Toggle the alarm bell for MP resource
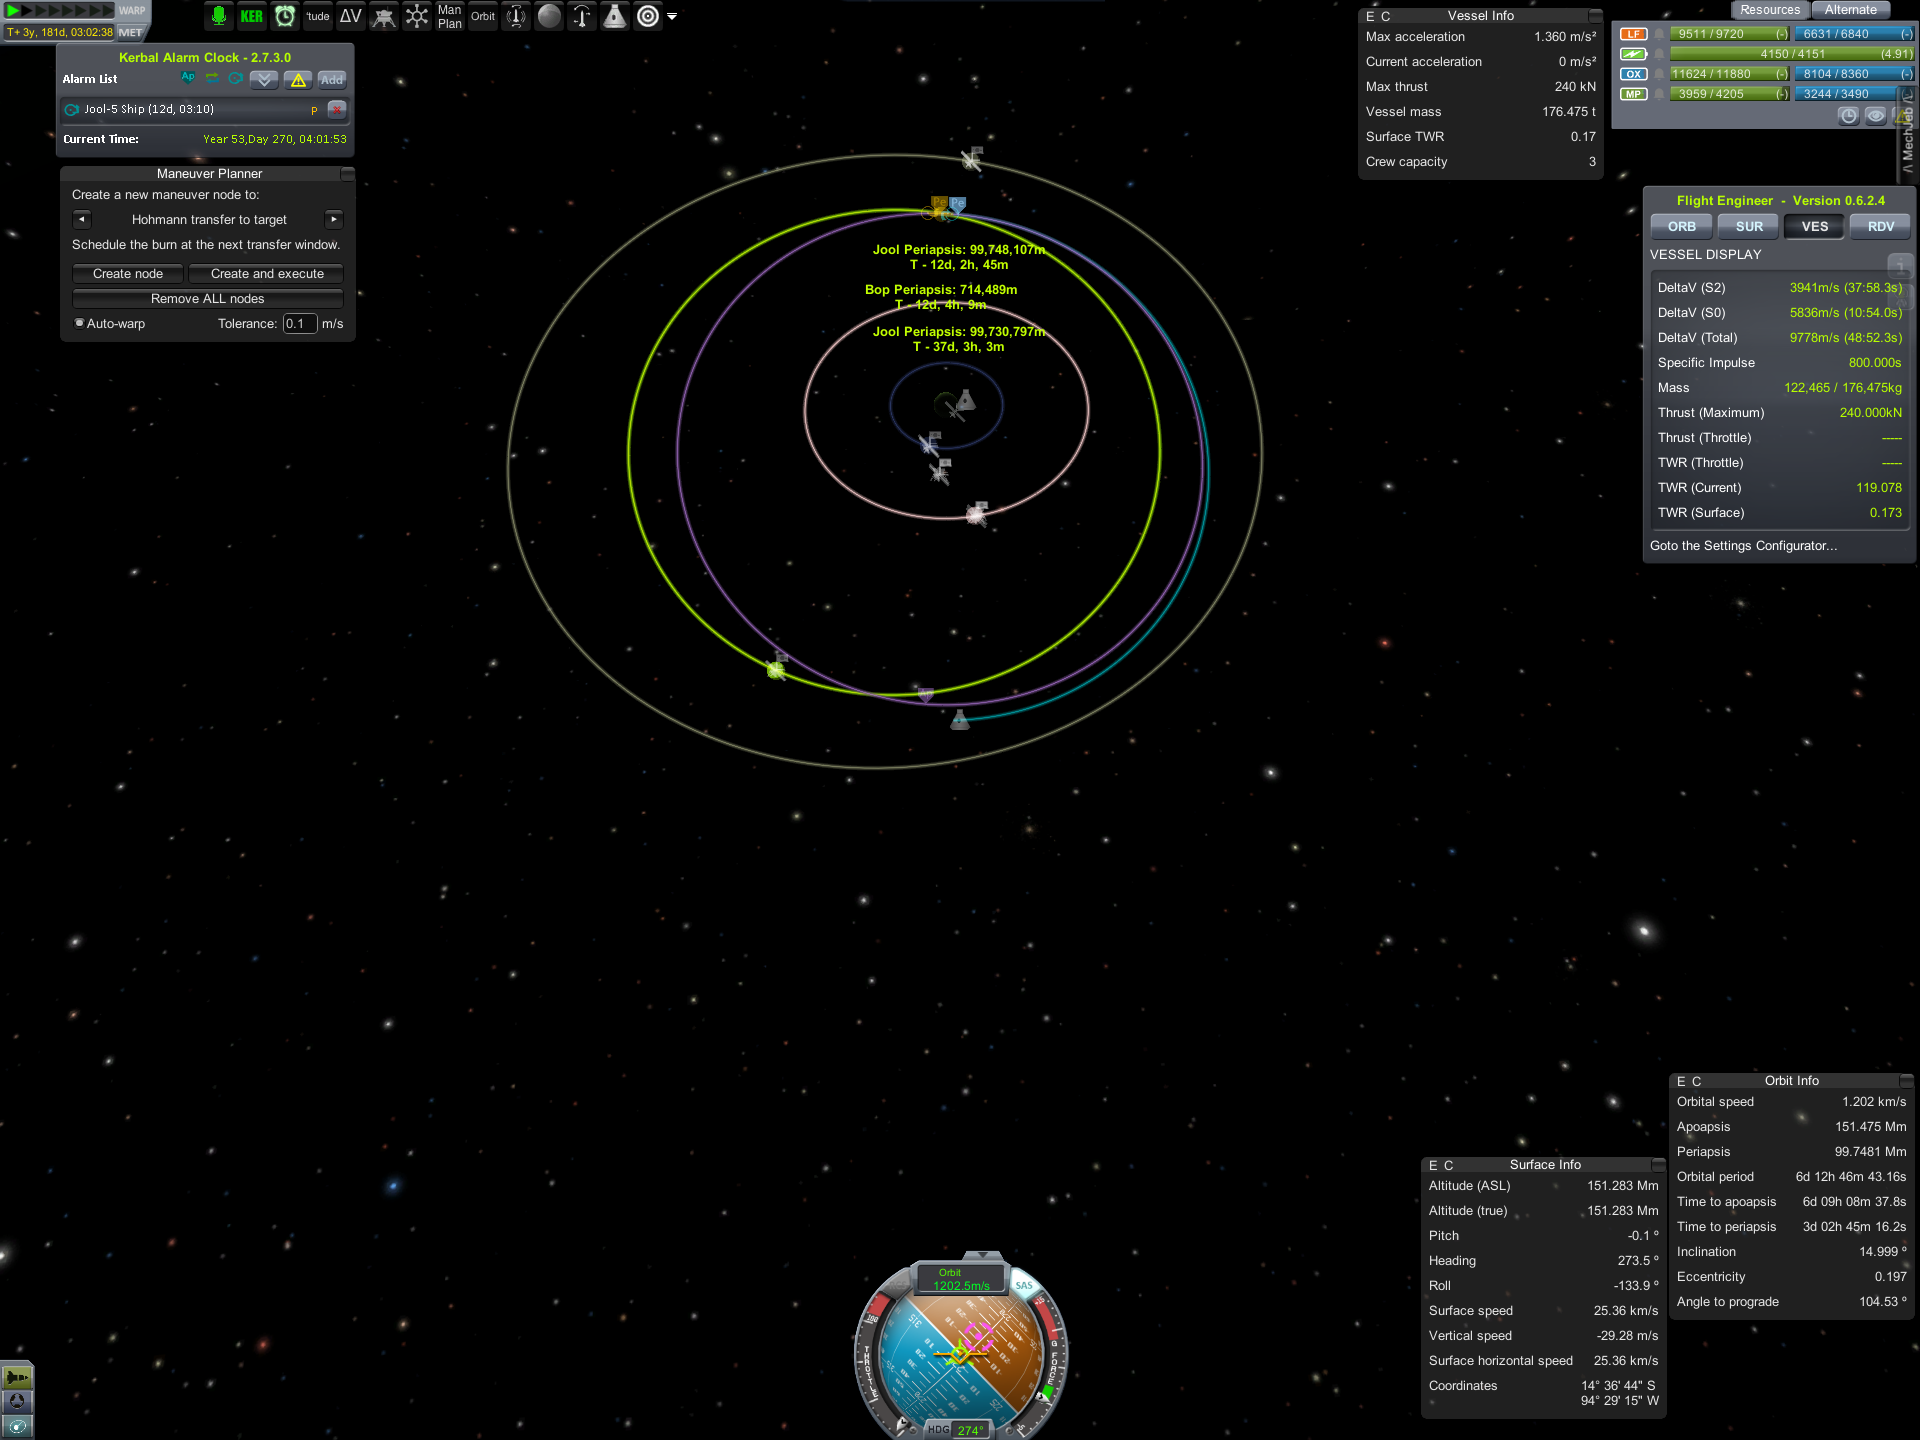 (1659, 94)
